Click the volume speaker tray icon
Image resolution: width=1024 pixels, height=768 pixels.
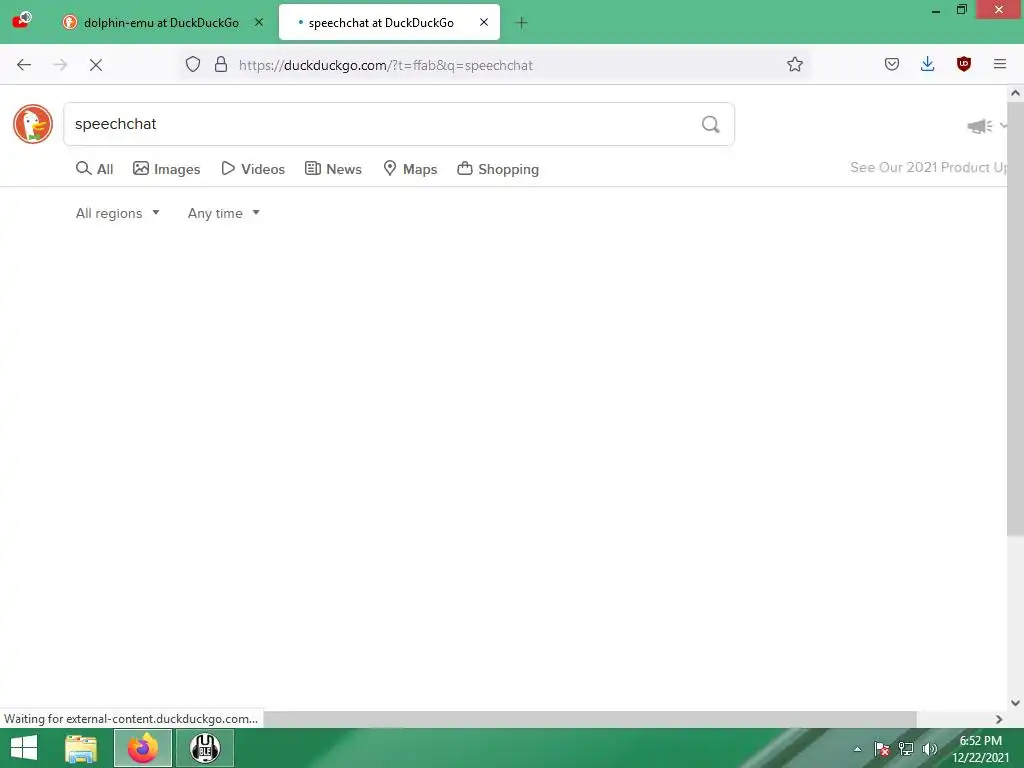[x=929, y=749]
